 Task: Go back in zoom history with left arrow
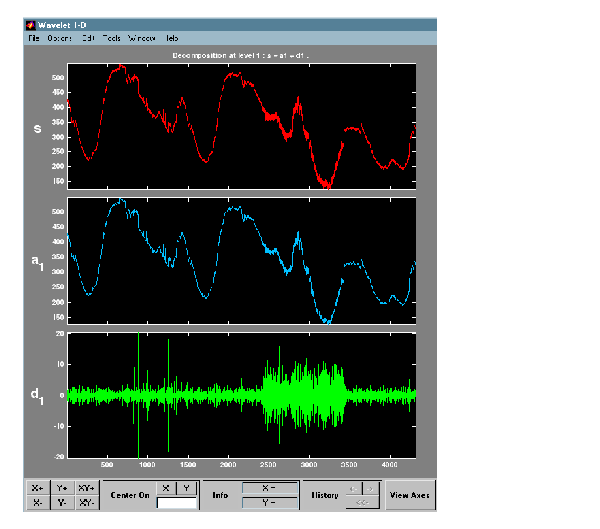pos(352,488)
